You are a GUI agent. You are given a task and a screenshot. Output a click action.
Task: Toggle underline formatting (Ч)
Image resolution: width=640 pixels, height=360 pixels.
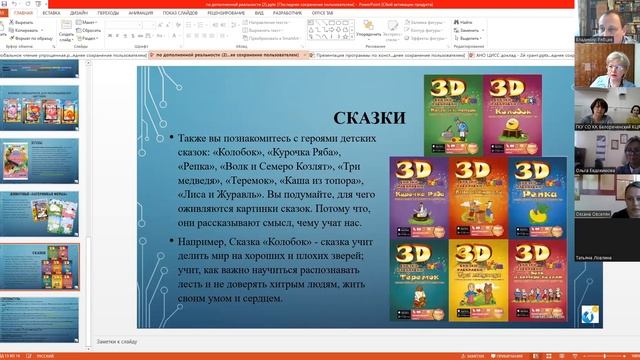[125, 36]
